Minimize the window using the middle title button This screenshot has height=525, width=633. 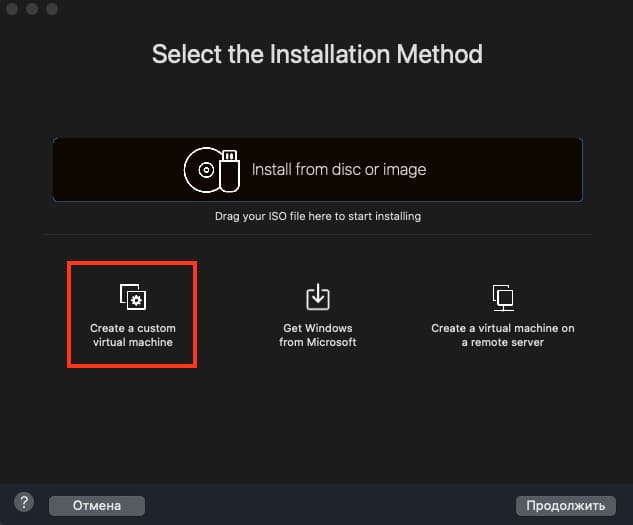coord(33,9)
